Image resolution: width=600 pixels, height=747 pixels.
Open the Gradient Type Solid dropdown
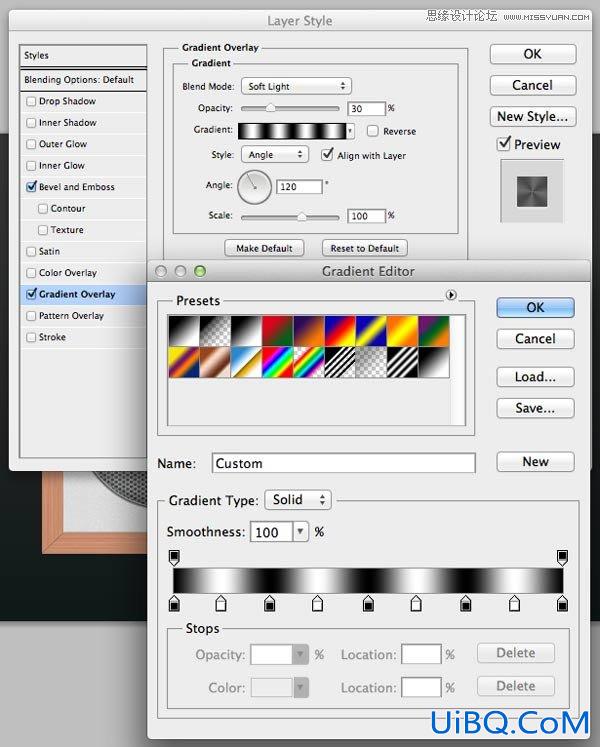(x=298, y=500)
